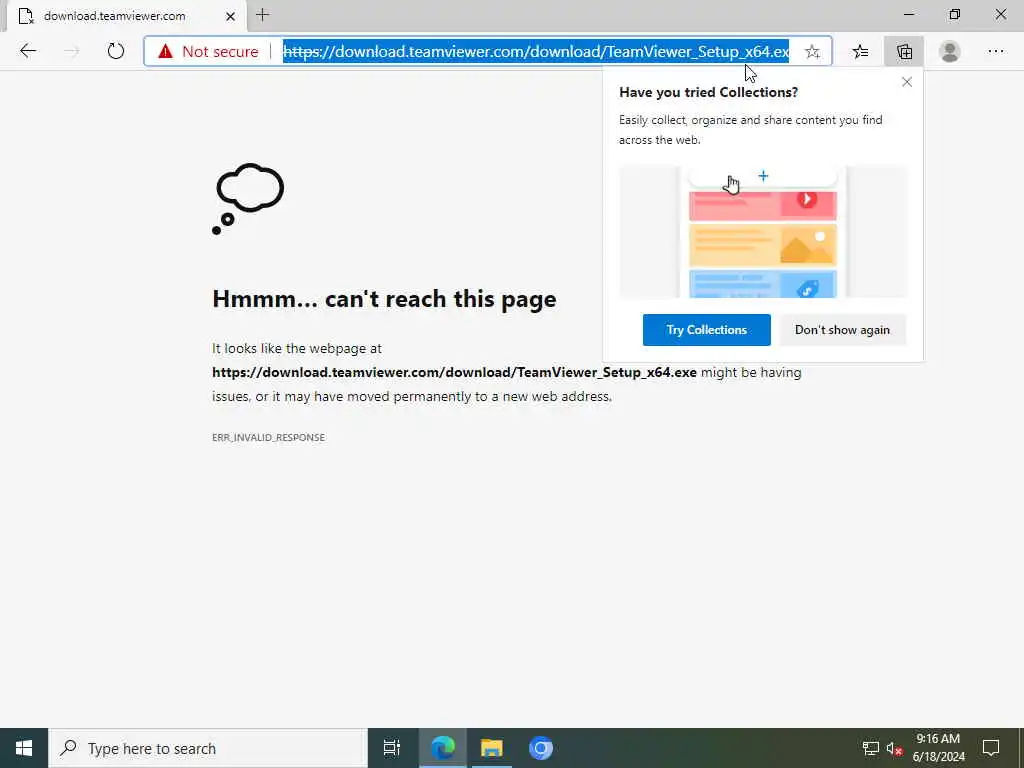The image size is (1024, 768).
Task: Open the blue circular app on the taskbar
Action: pyautogui.click(x=540, y=748)
